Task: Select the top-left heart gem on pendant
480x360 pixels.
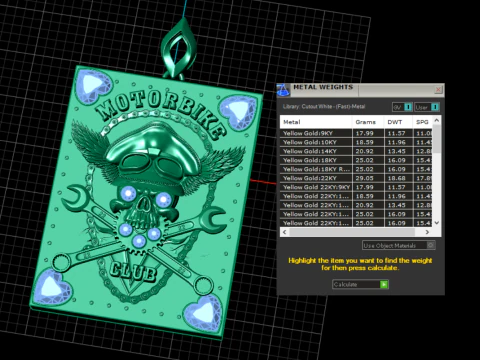Action: coord(93,86)
